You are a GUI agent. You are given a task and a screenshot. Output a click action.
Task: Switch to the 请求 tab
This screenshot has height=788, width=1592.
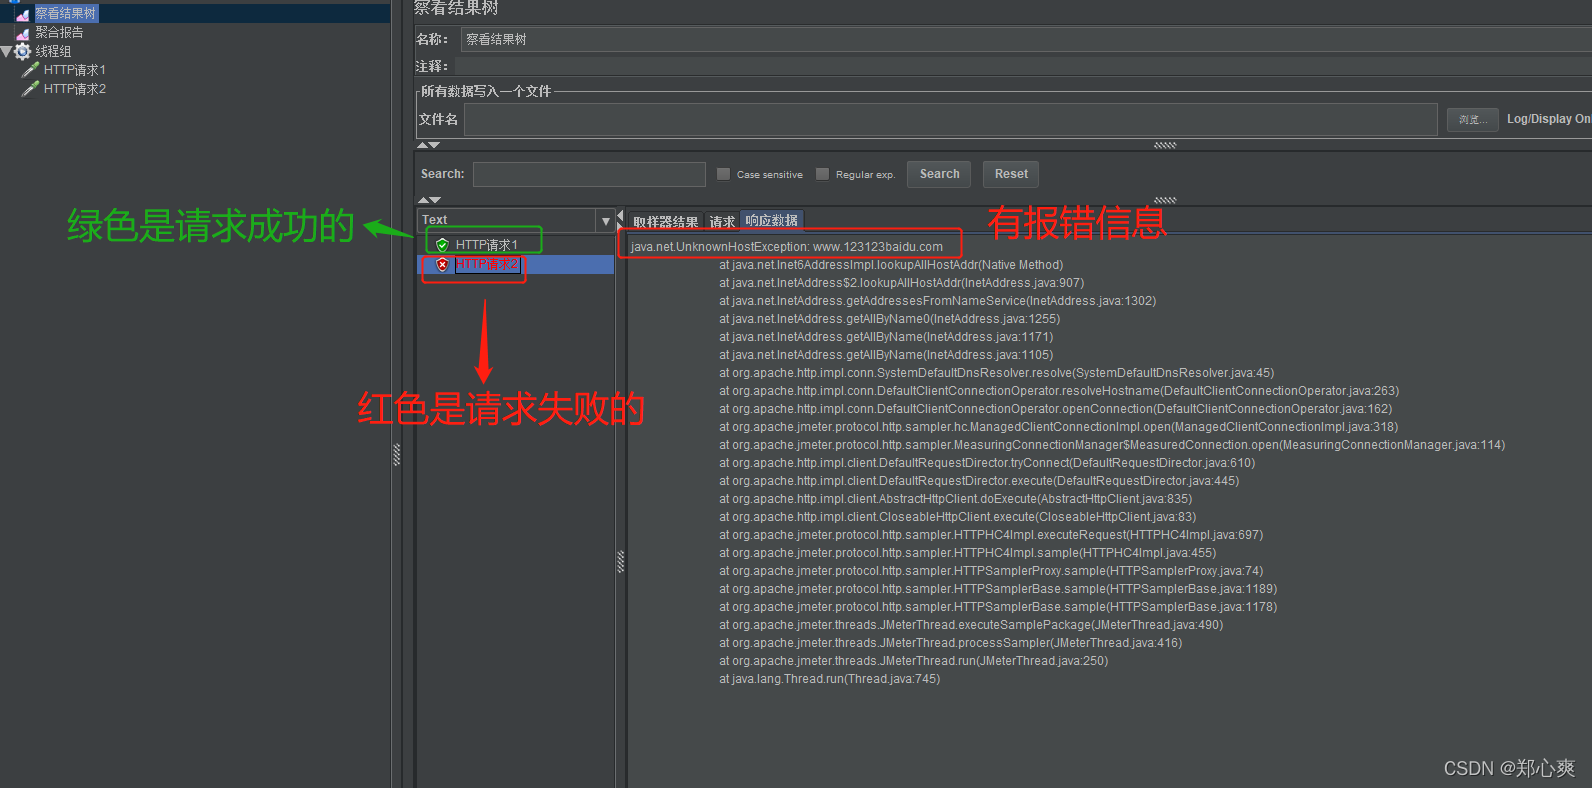pyautogui.click(x=722, y=221)
